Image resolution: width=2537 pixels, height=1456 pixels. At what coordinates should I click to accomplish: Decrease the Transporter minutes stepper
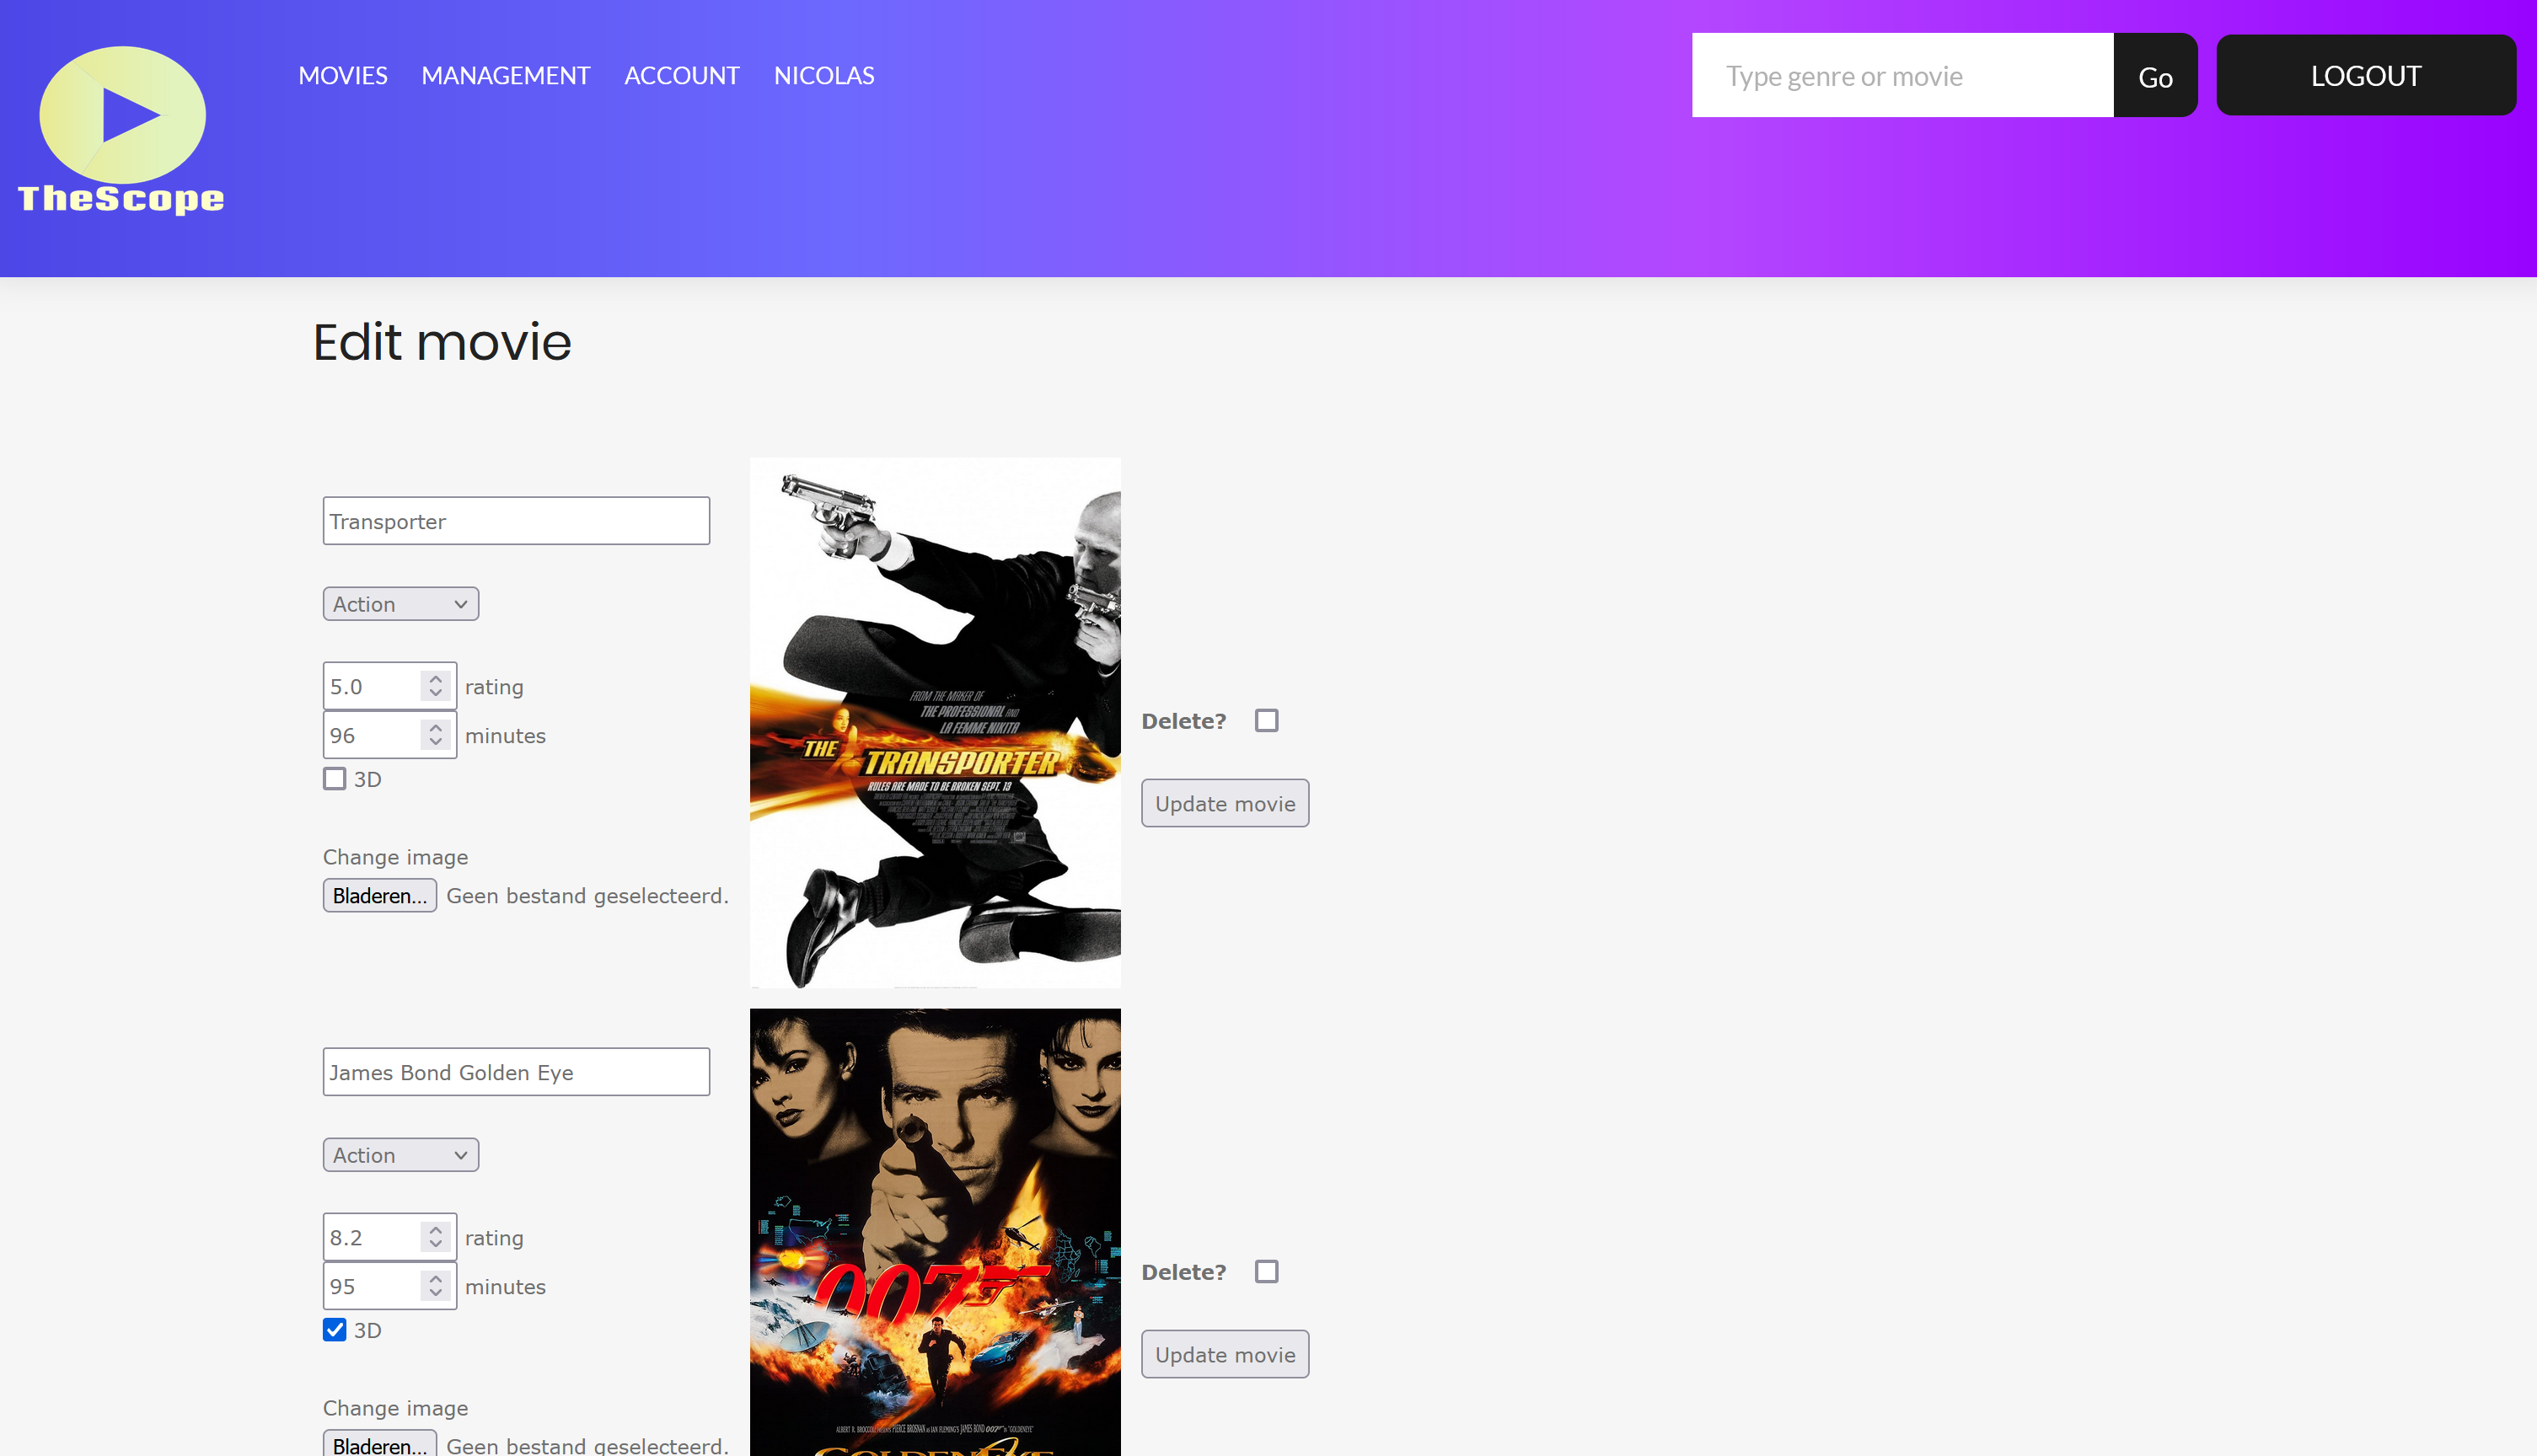click(x=435, y=743)
